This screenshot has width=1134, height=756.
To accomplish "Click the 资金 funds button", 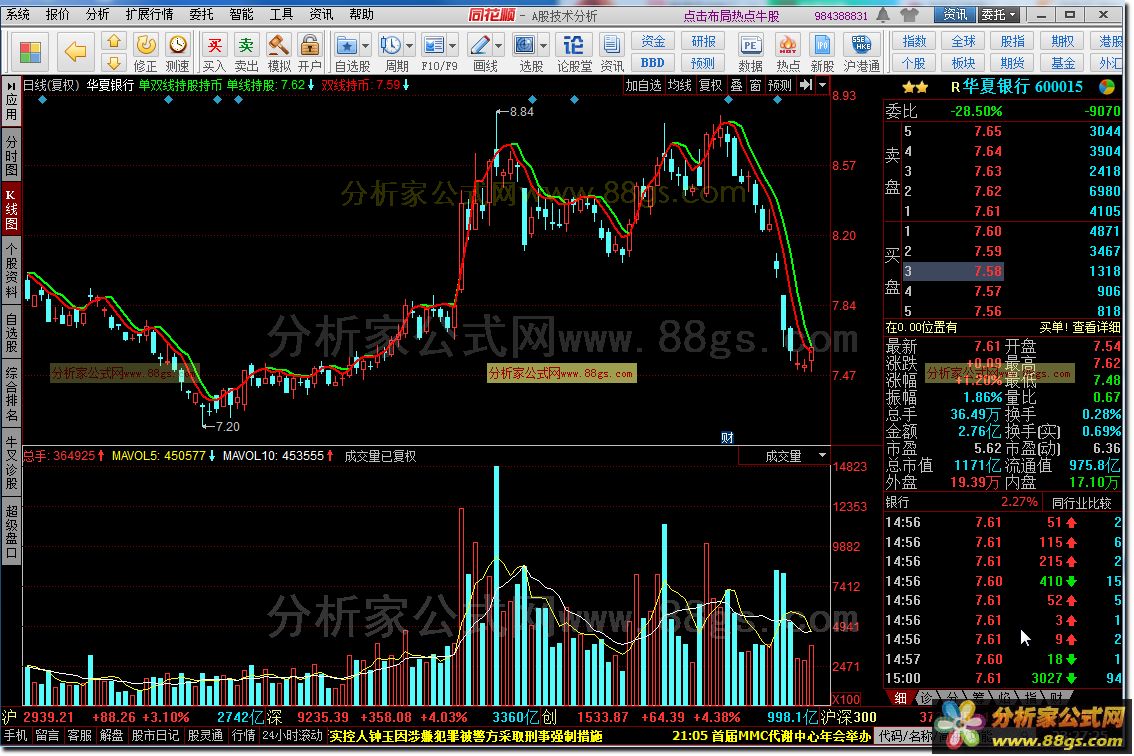I will coord(653,42).
